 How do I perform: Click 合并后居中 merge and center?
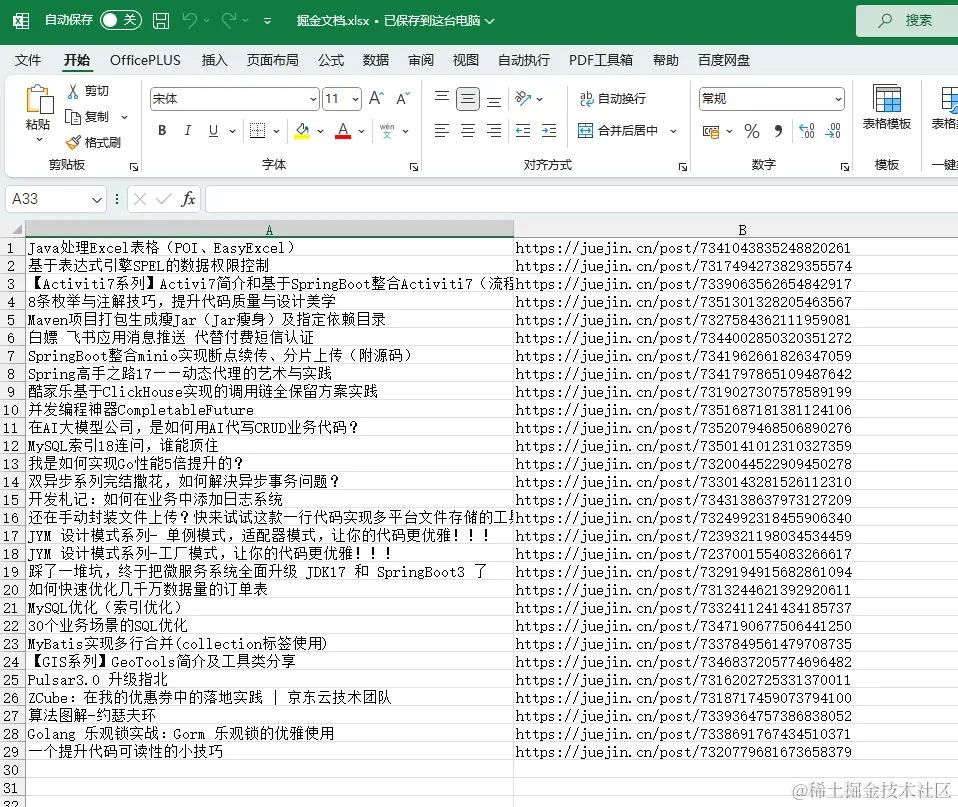[618, 130]
